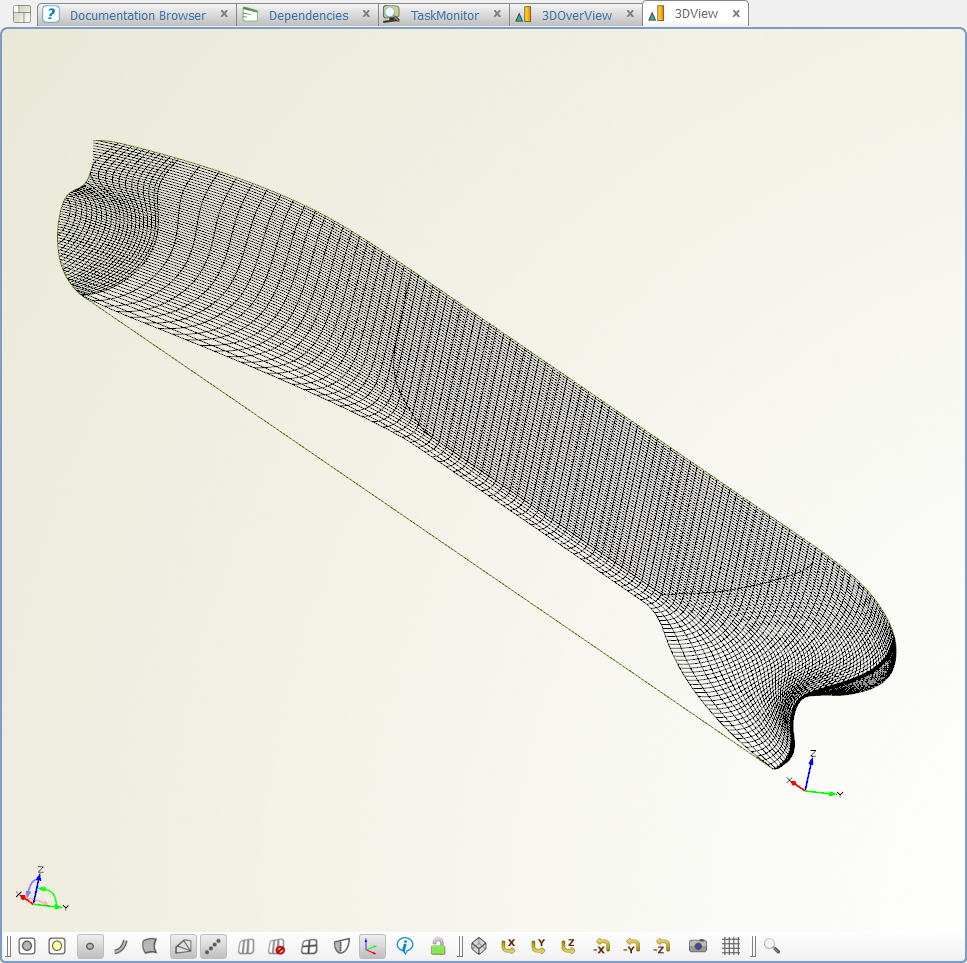Click the blue info bubble icon
The height and width of the screenshot is (963, 967).
(405, 946)
